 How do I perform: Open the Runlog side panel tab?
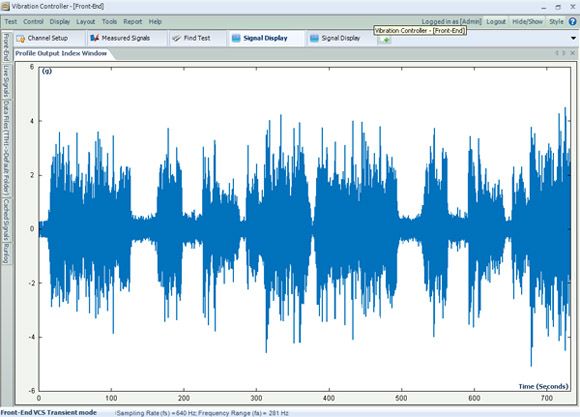(6, 253)
